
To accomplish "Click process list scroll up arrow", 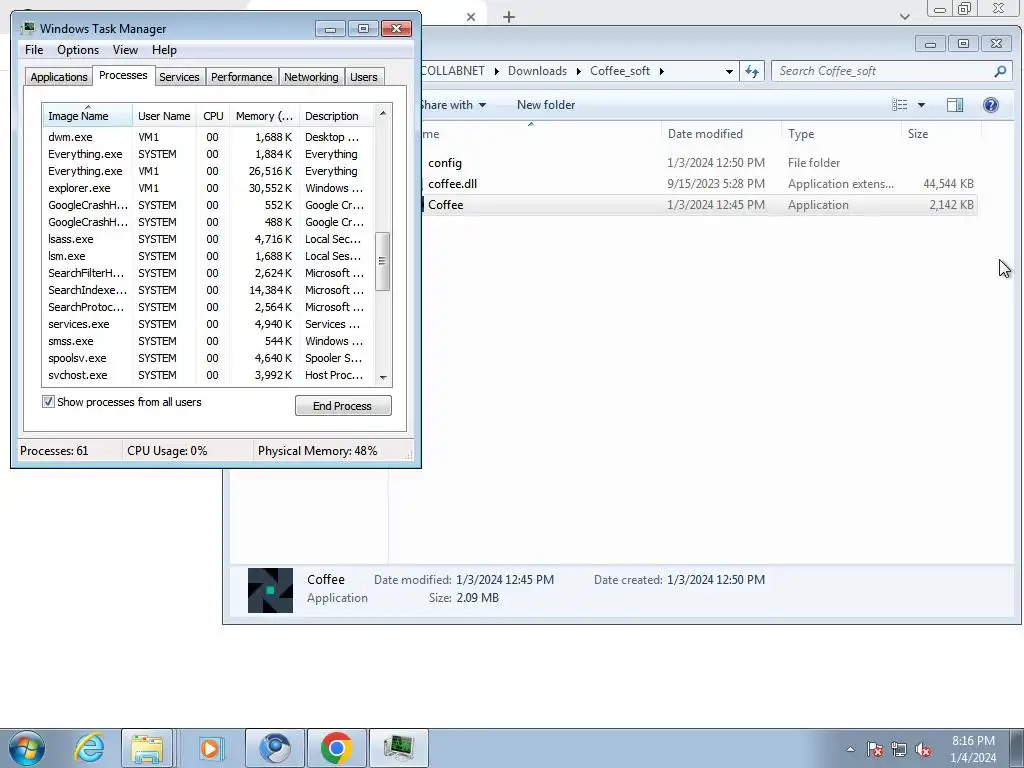I will click(x=383, y=113).
